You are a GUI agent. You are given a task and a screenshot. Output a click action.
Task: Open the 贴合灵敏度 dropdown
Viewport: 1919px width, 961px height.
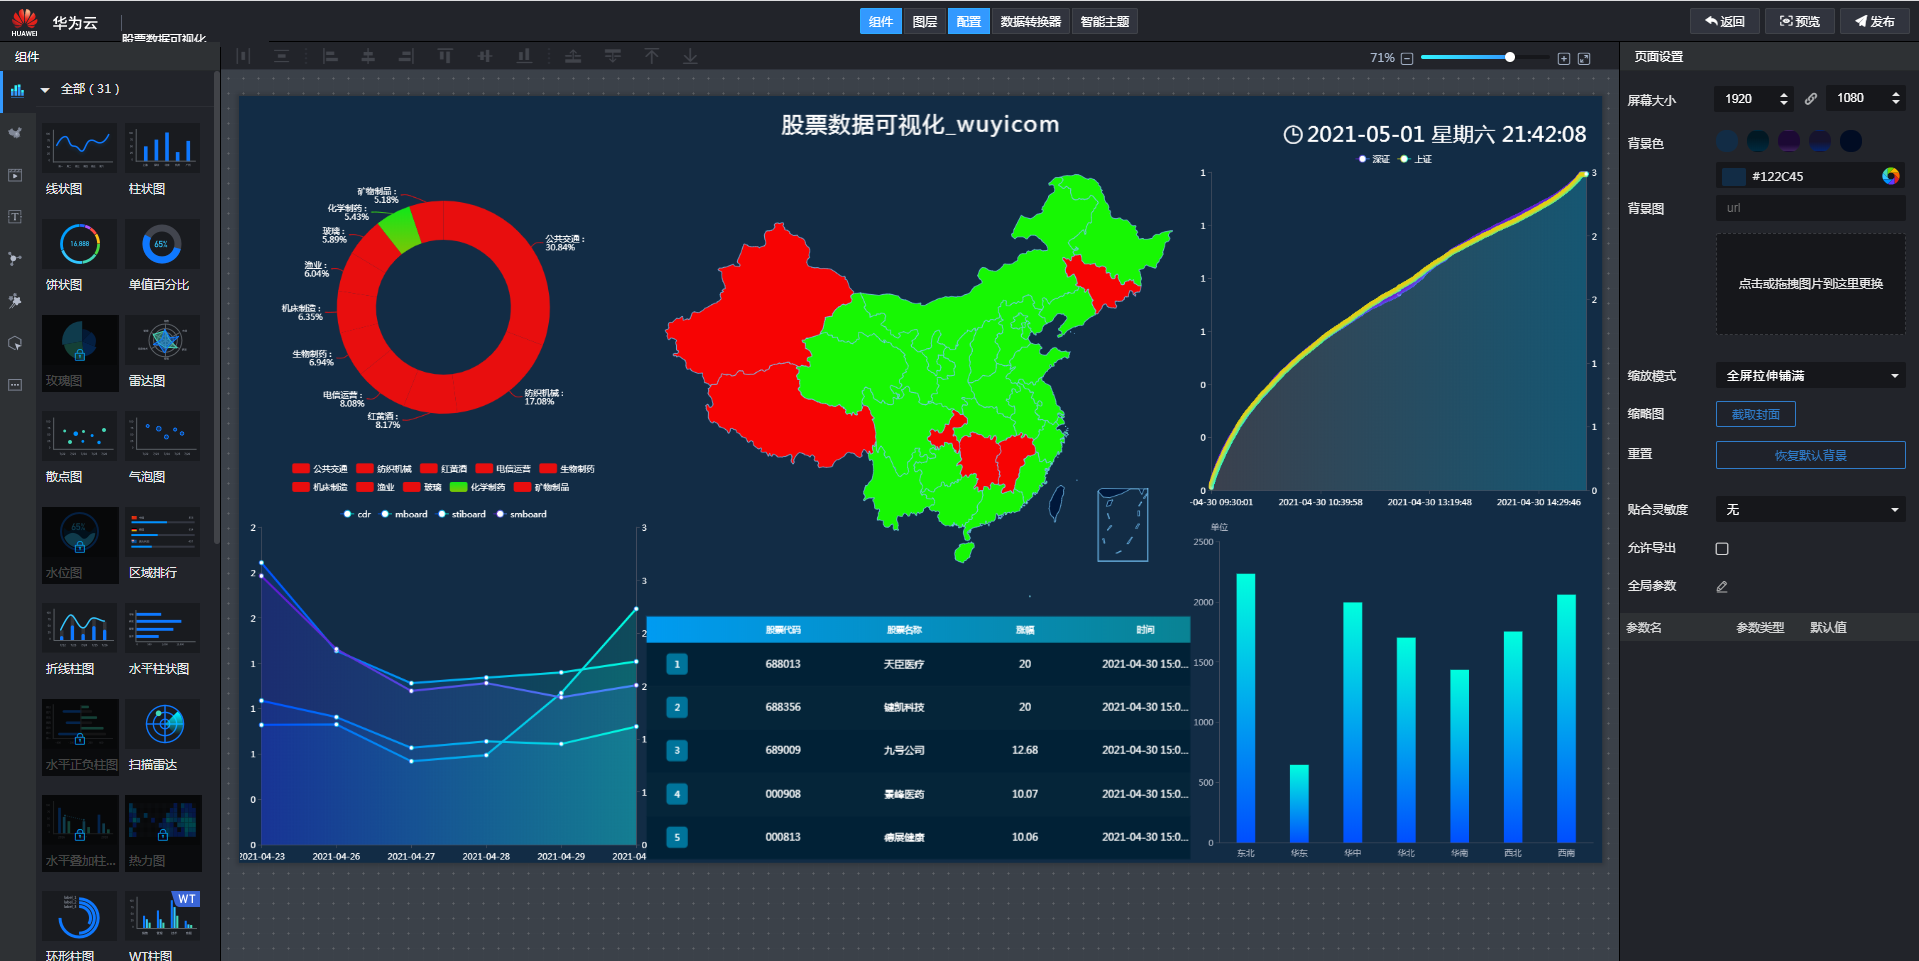(1810, 510)
